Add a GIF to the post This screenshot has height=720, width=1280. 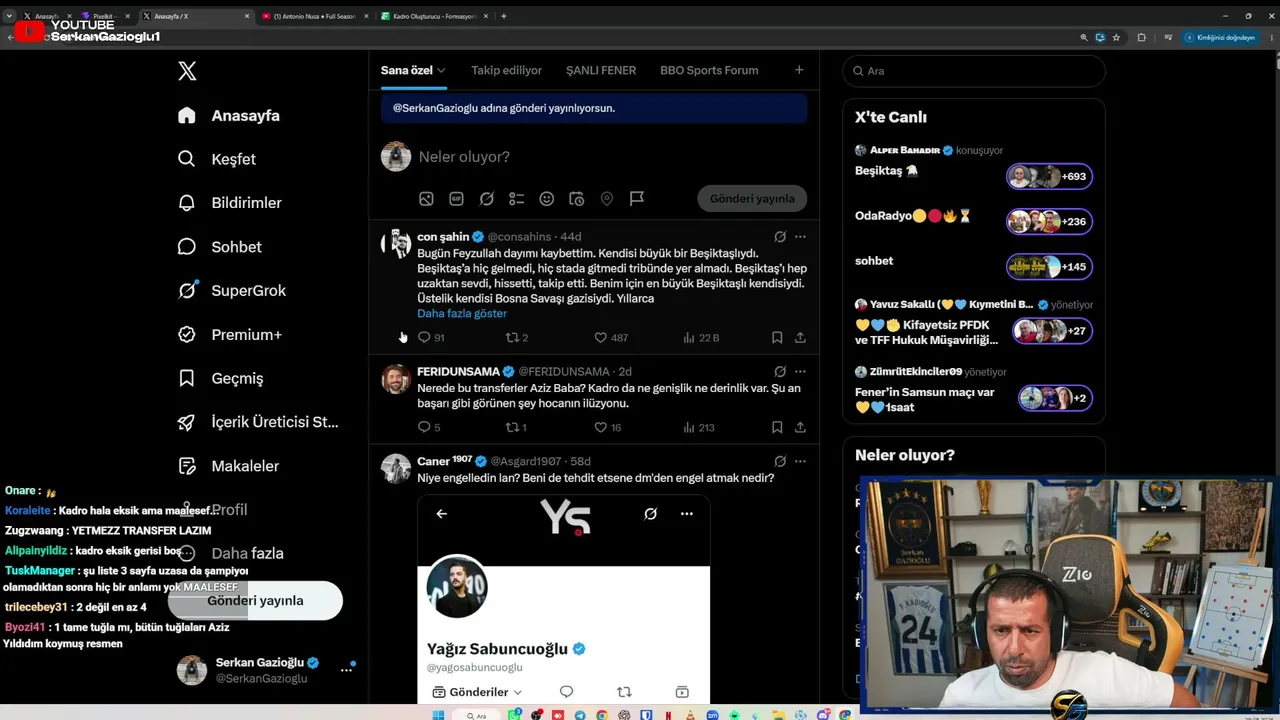(x=456, y=199)
